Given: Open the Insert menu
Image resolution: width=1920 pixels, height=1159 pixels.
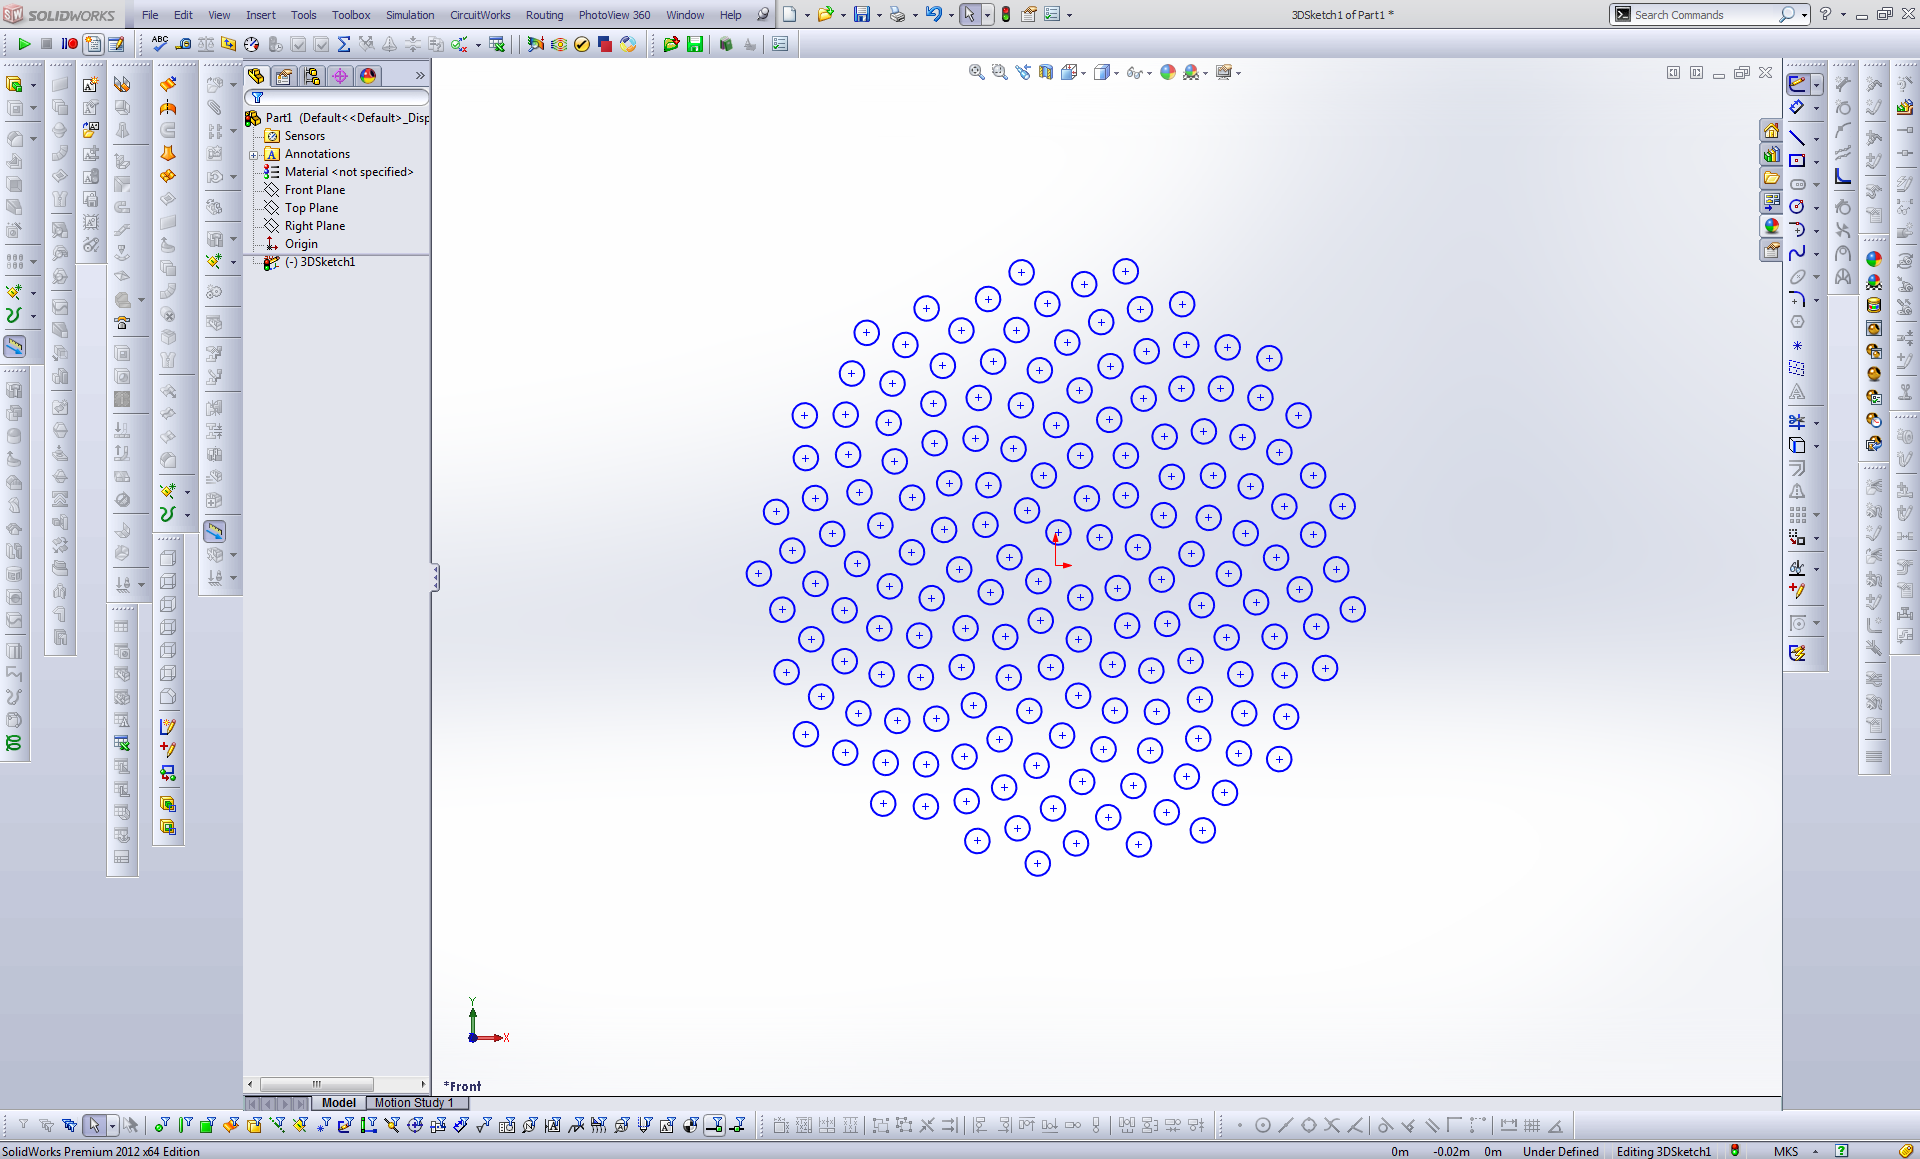Looking at the screenshot, I should (260, 15).
